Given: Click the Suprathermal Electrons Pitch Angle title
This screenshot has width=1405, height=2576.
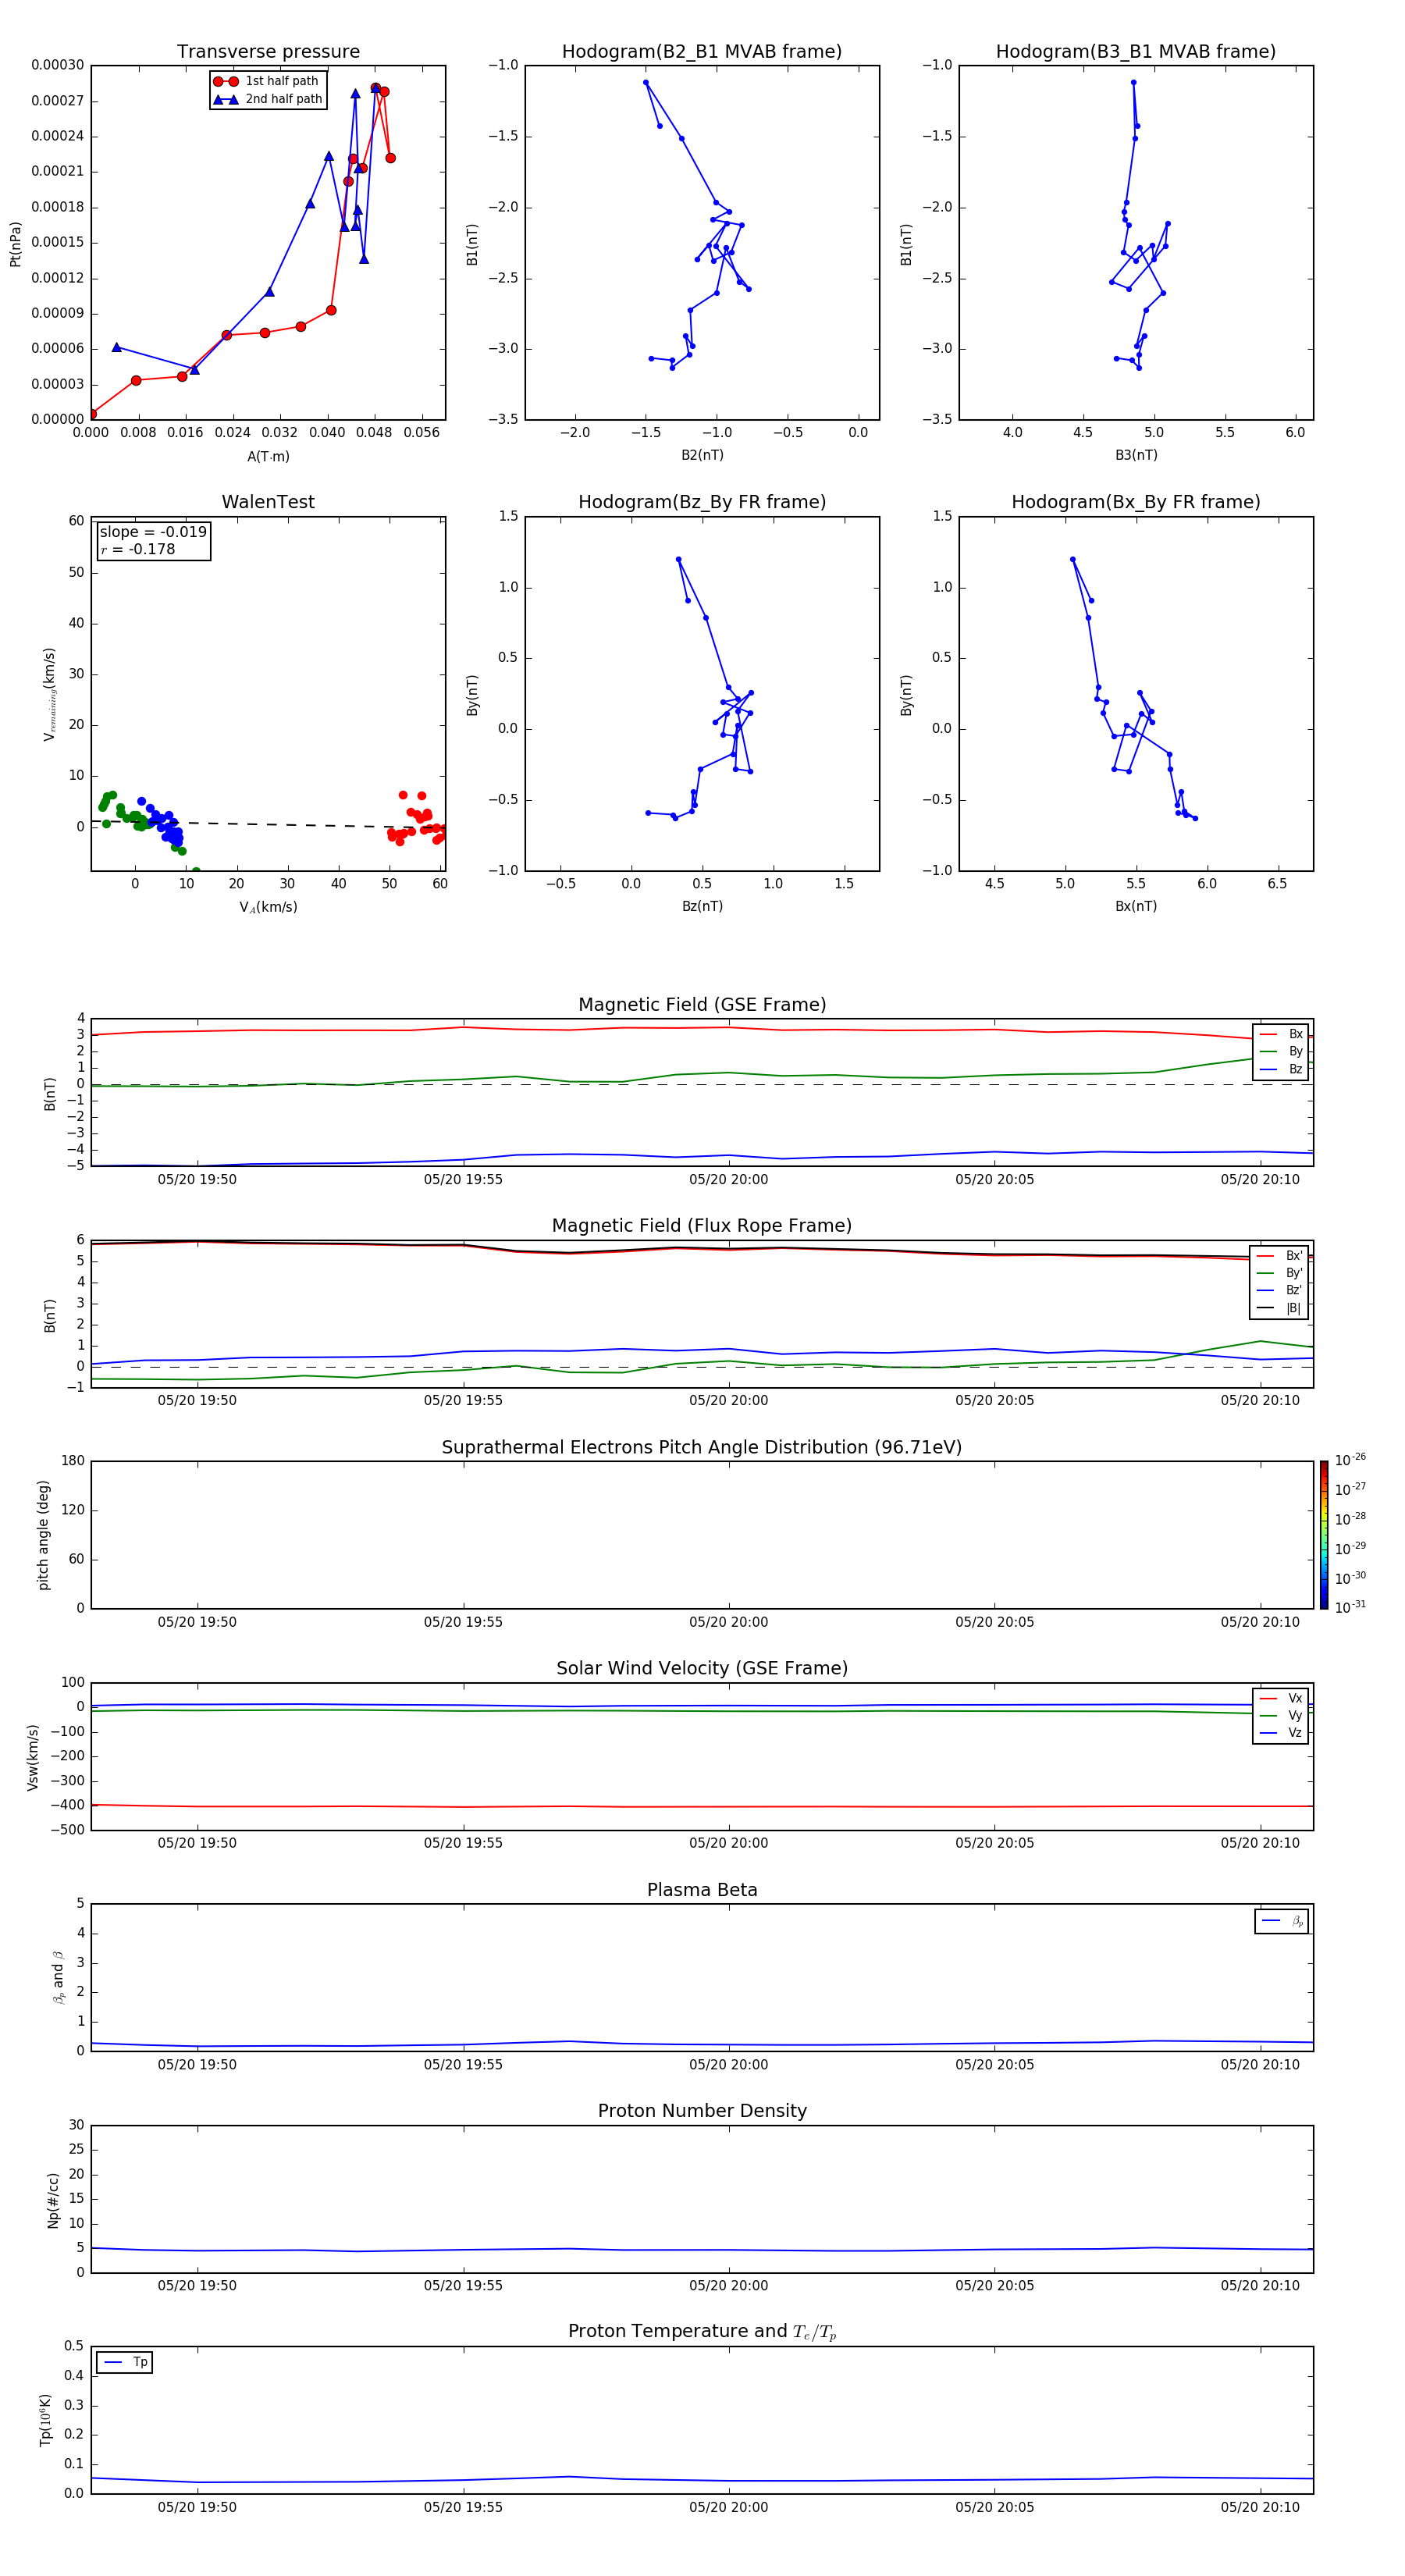Looking at the screenshot, I should [x=702, y=1448].
